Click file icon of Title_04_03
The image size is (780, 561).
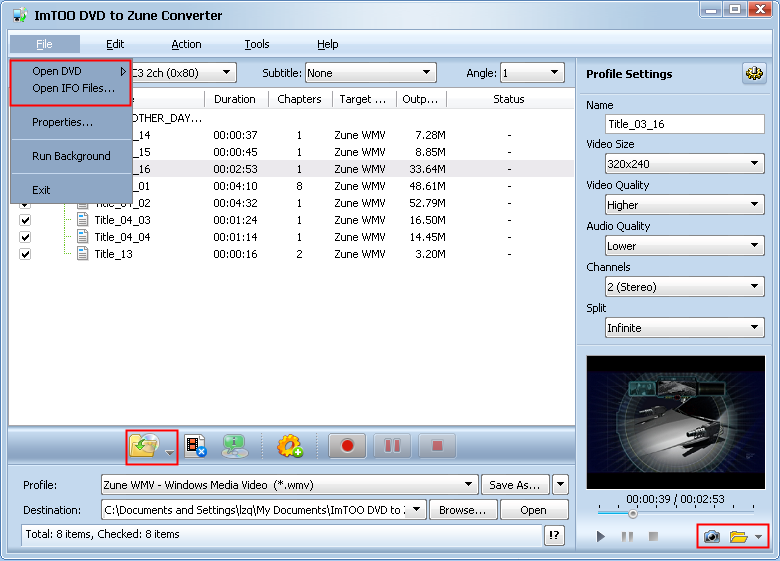83,220
